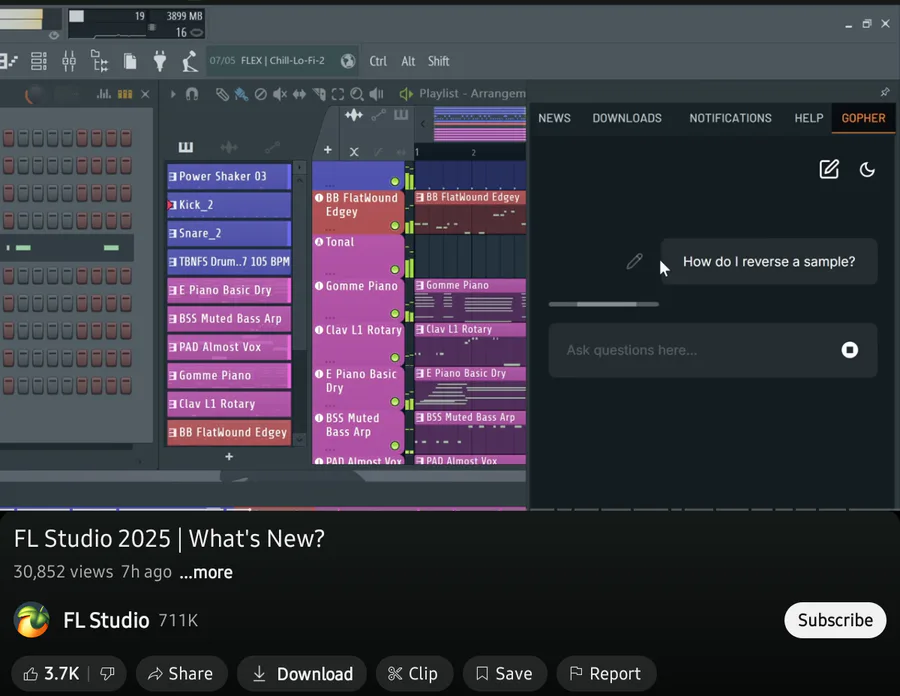Expand video description with ...more
This screenshot has width=900, height=696.
coord(206,572)
